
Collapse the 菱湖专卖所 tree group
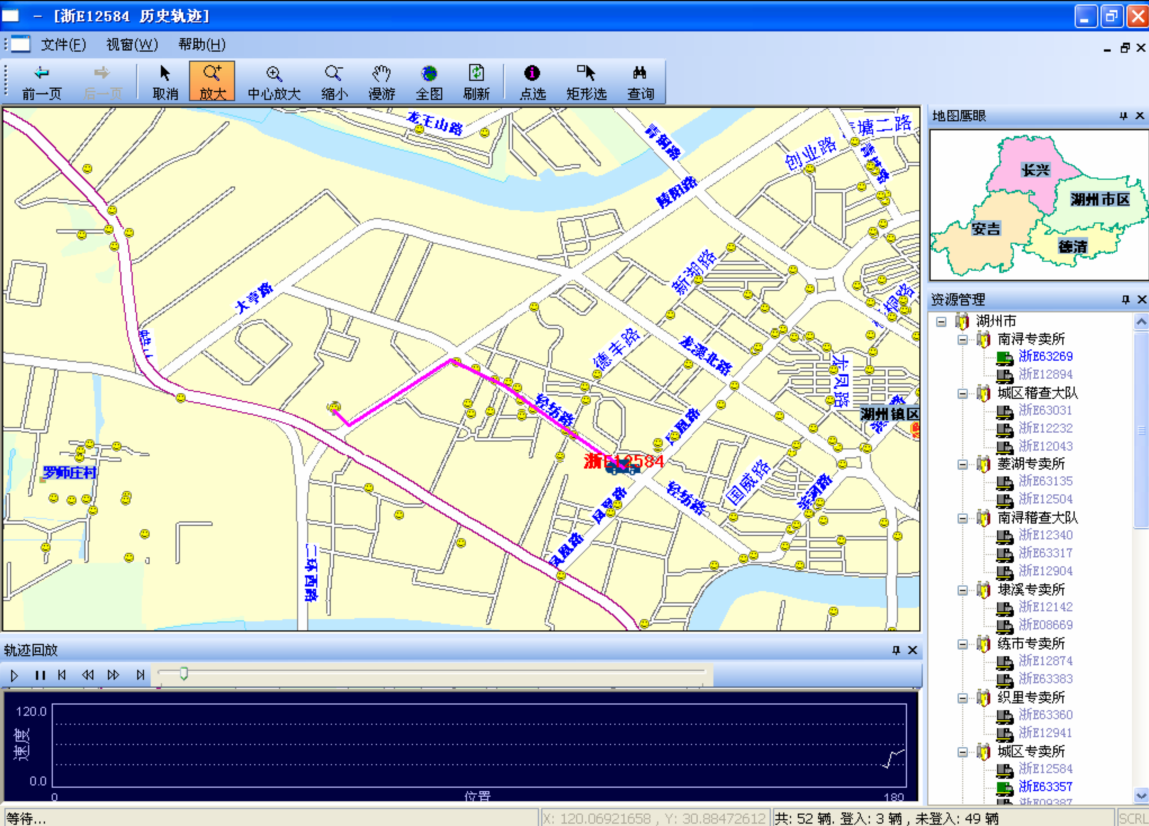tap(962, 465)
